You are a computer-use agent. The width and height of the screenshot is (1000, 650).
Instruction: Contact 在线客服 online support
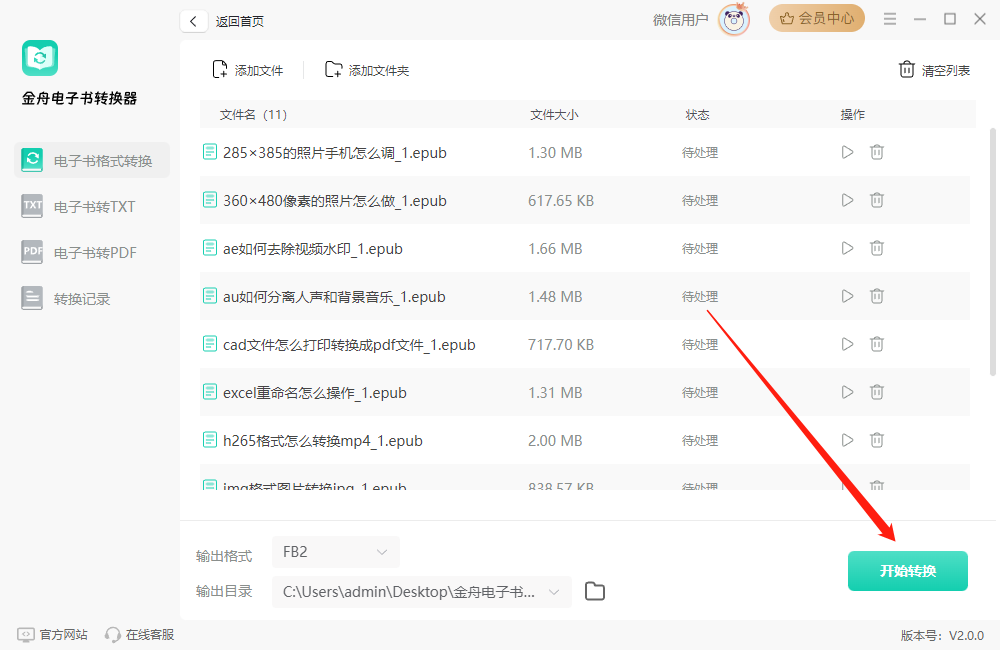(139, 634)
